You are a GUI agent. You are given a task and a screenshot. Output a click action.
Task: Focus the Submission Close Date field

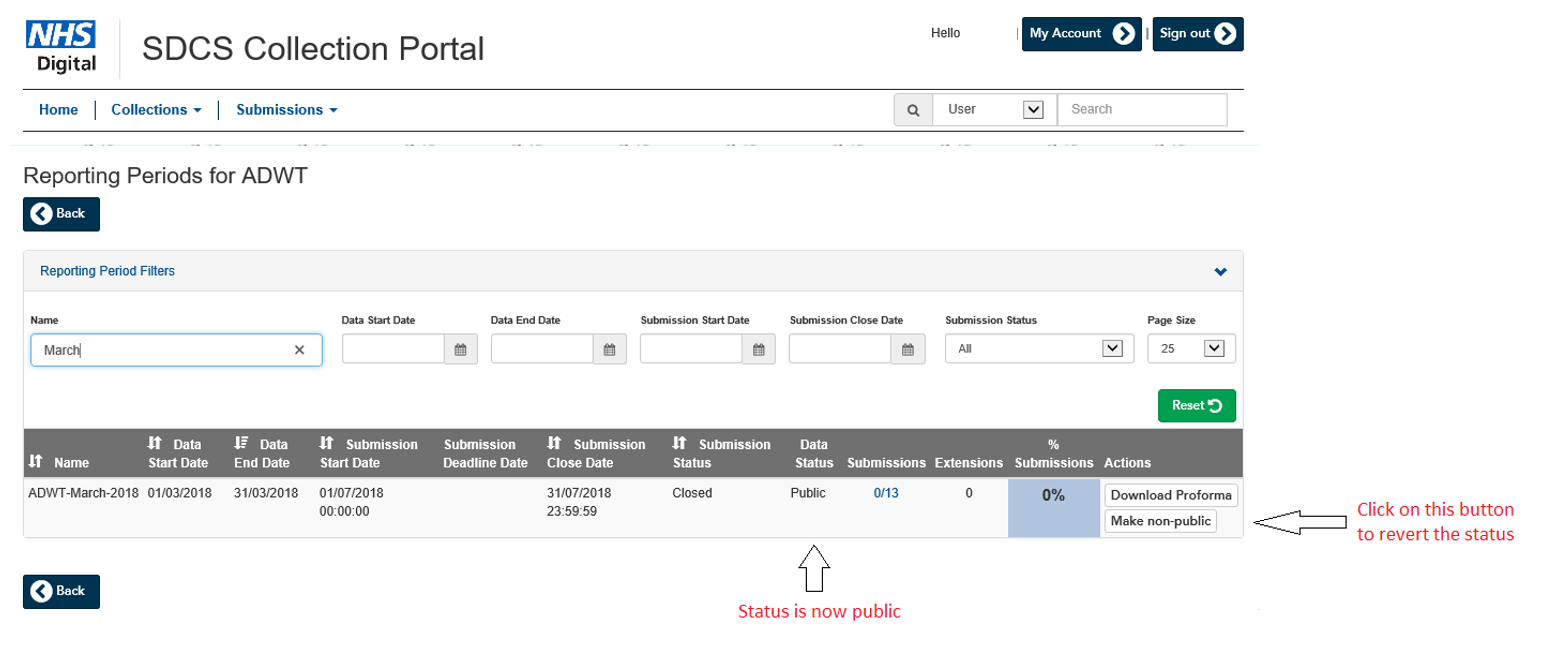point(840,349)
